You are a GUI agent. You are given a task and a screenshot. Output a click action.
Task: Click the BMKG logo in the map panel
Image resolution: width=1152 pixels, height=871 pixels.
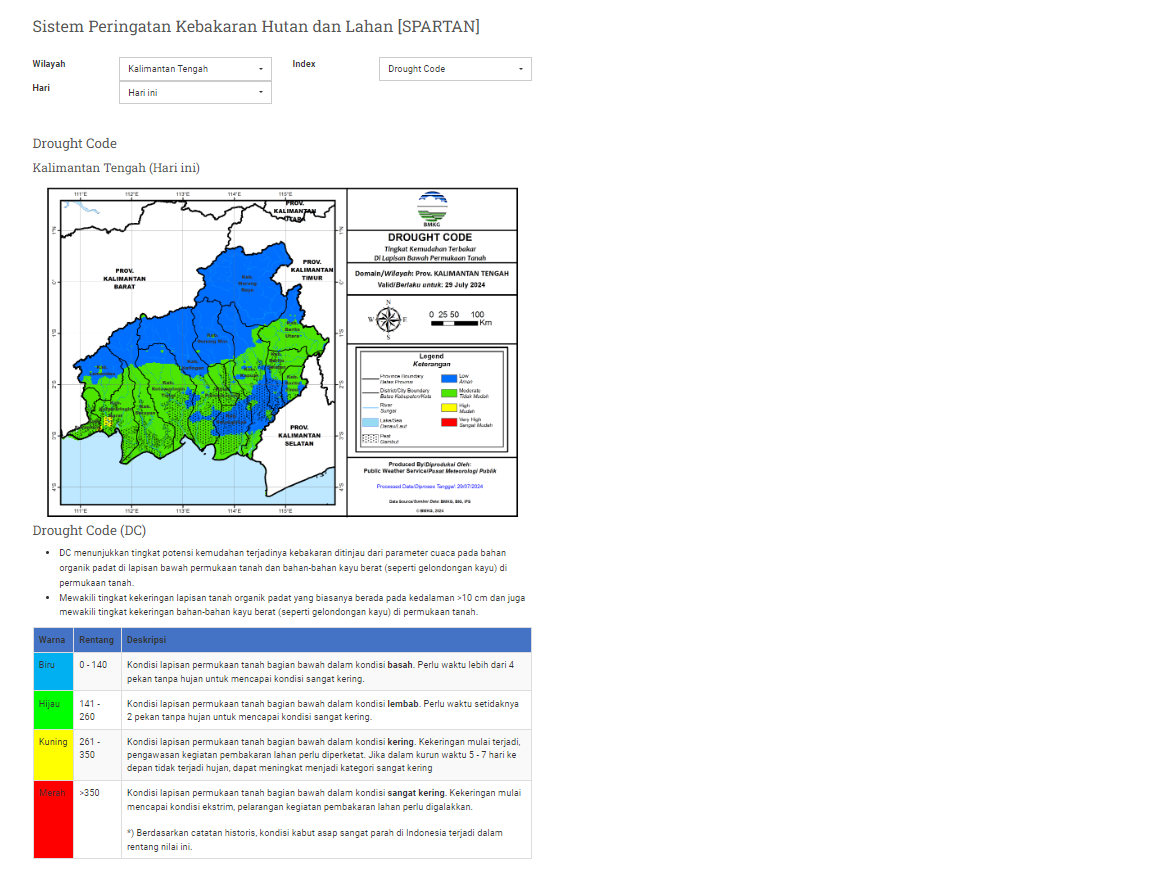(x=432, y=209)
